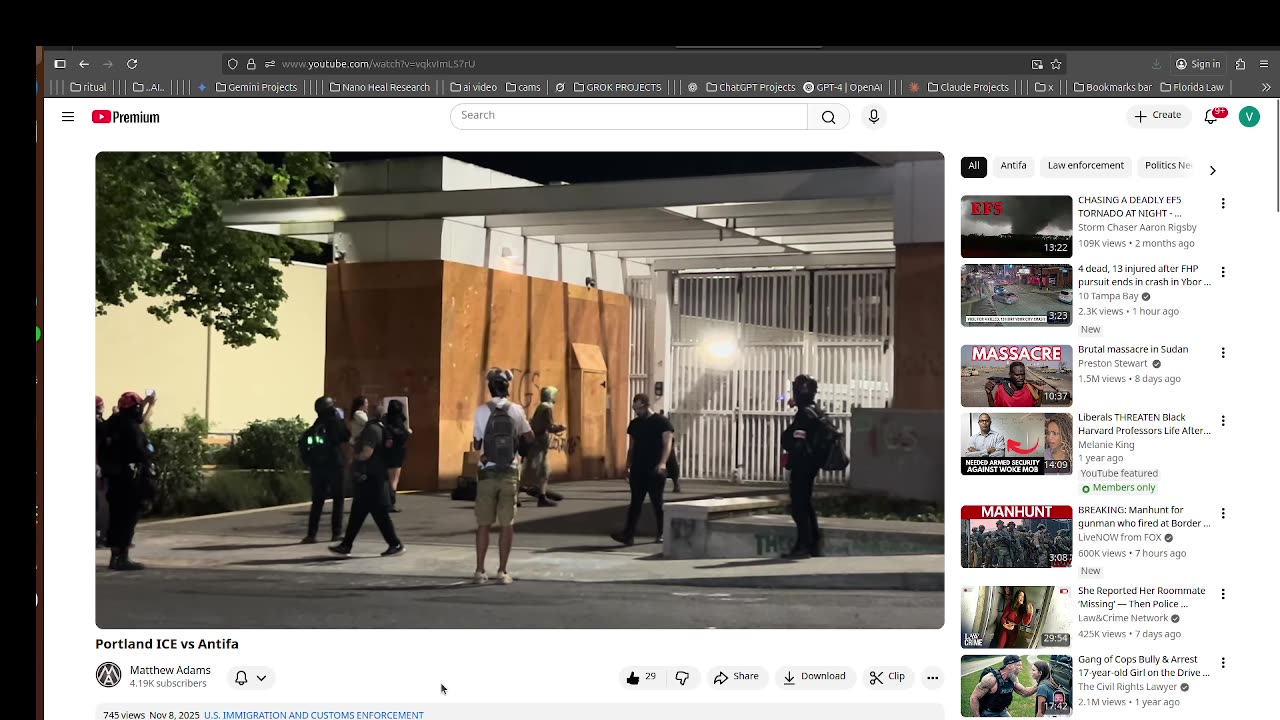Open the ritual bookmarks folder
This screenshot has height=720, width=1280.
coord(88,87)
